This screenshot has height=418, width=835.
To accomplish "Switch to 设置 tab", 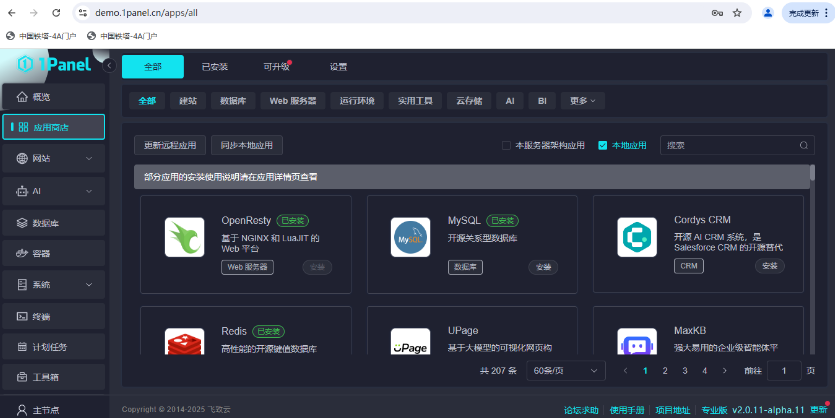I will coord(338,67).
